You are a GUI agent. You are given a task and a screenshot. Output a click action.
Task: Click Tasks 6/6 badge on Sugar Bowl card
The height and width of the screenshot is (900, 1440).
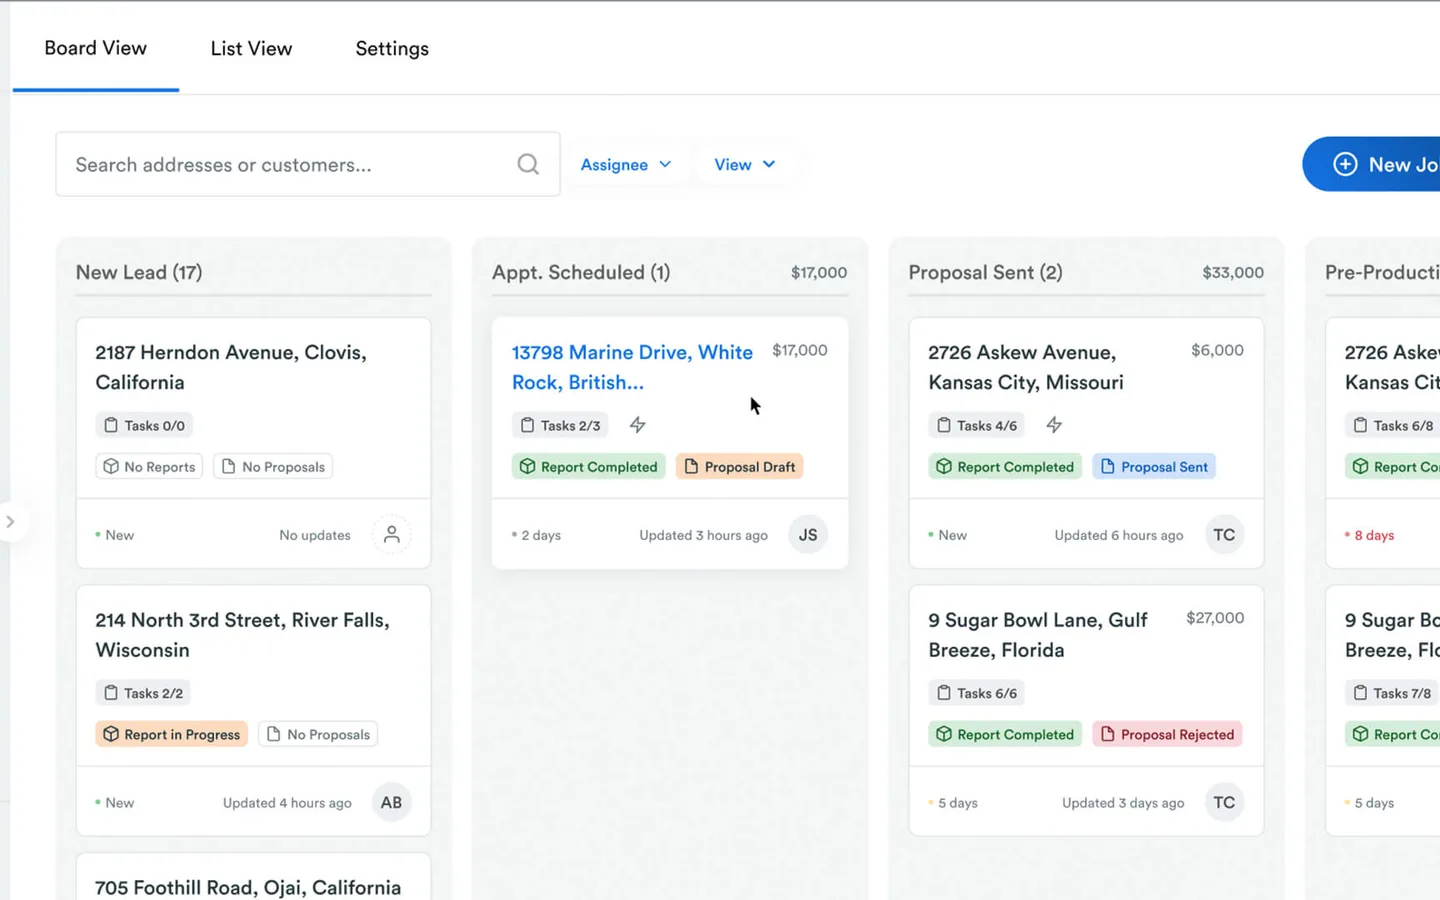[x=977, y=693]
